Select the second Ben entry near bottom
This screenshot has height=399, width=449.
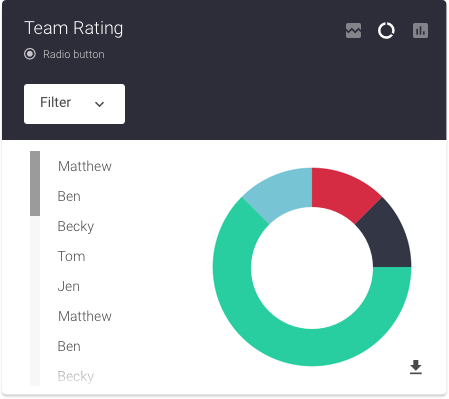[69, 346]
